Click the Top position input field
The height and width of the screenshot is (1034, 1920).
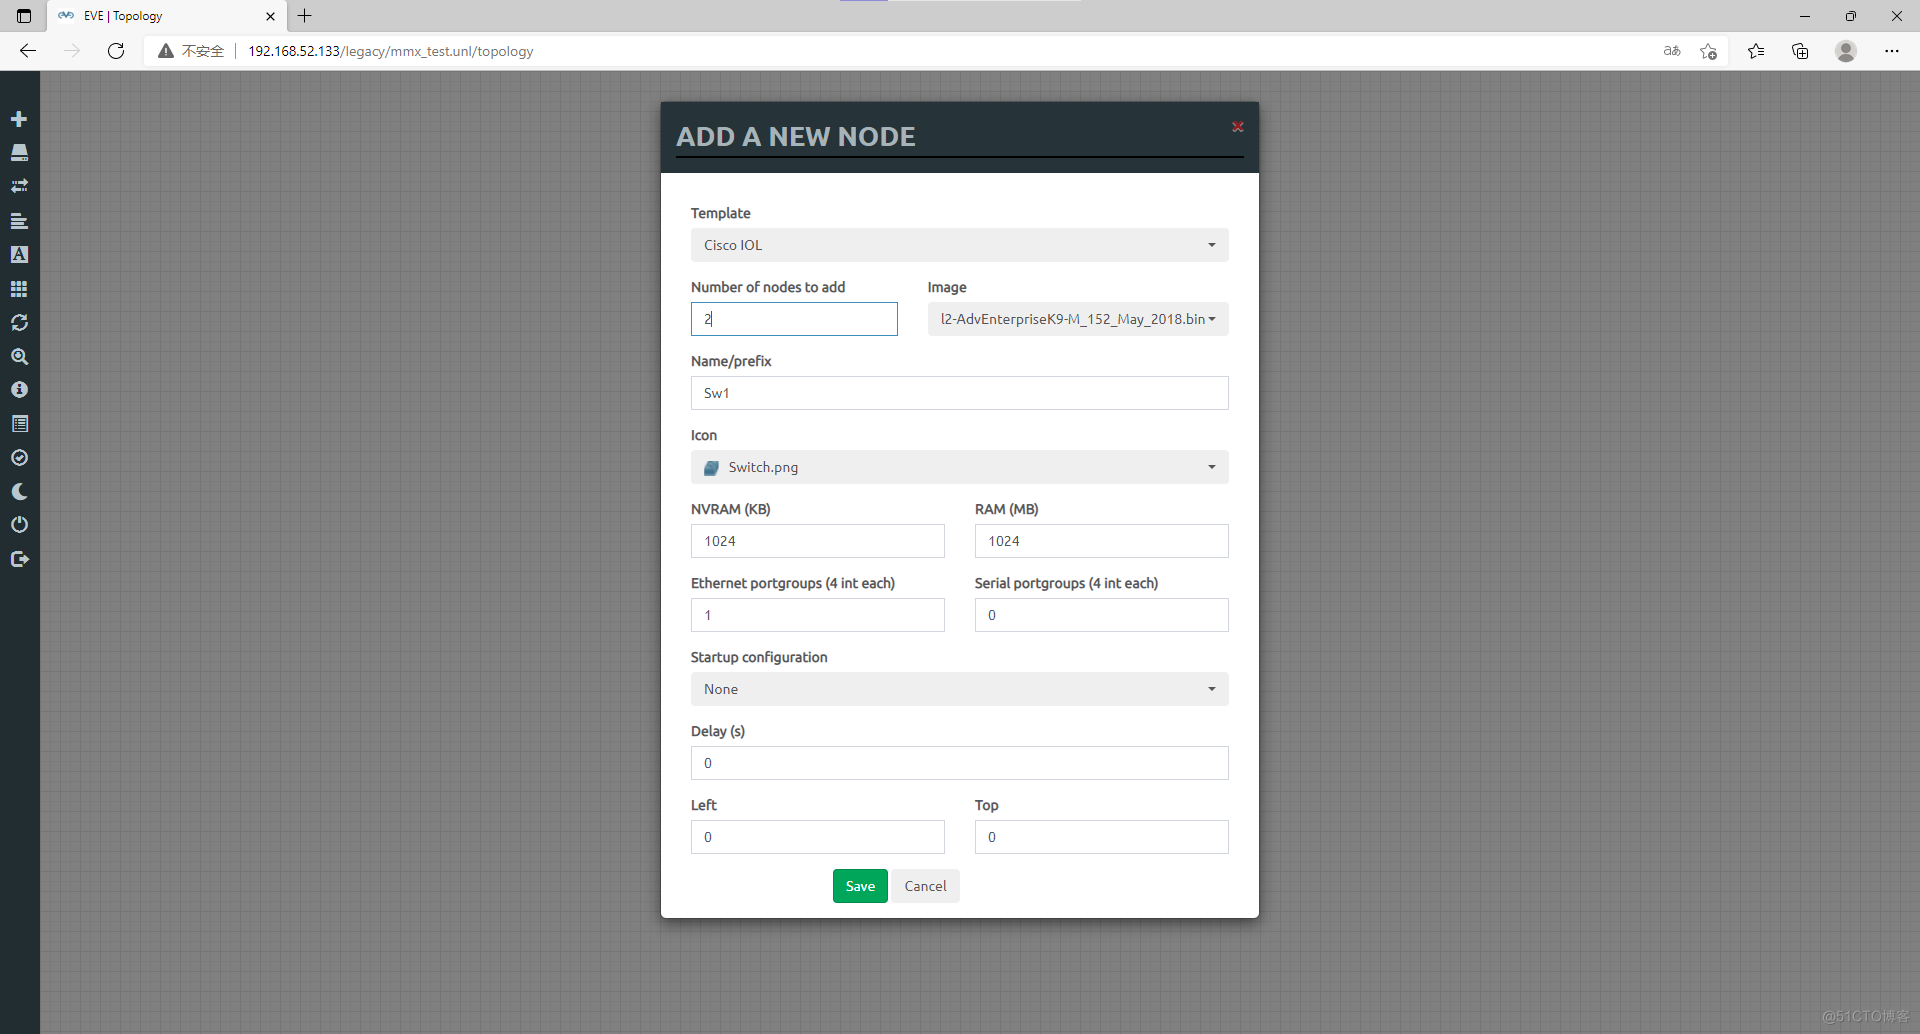(1101, 837)
